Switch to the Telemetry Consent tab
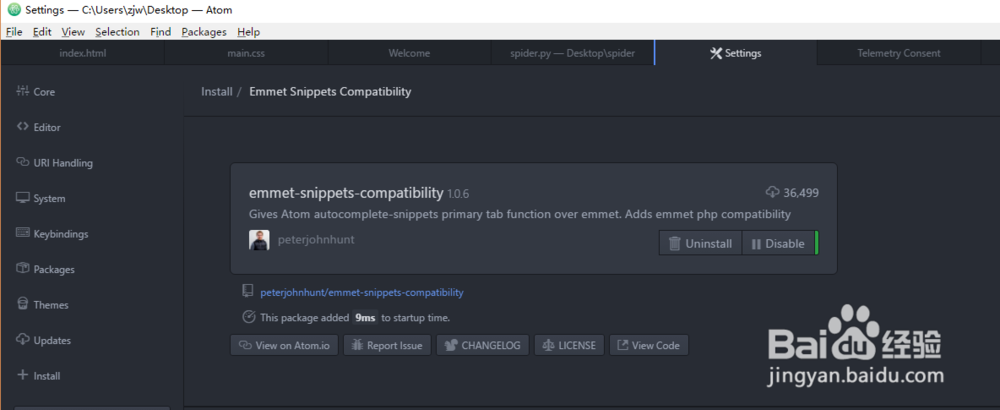 [899, 54]
